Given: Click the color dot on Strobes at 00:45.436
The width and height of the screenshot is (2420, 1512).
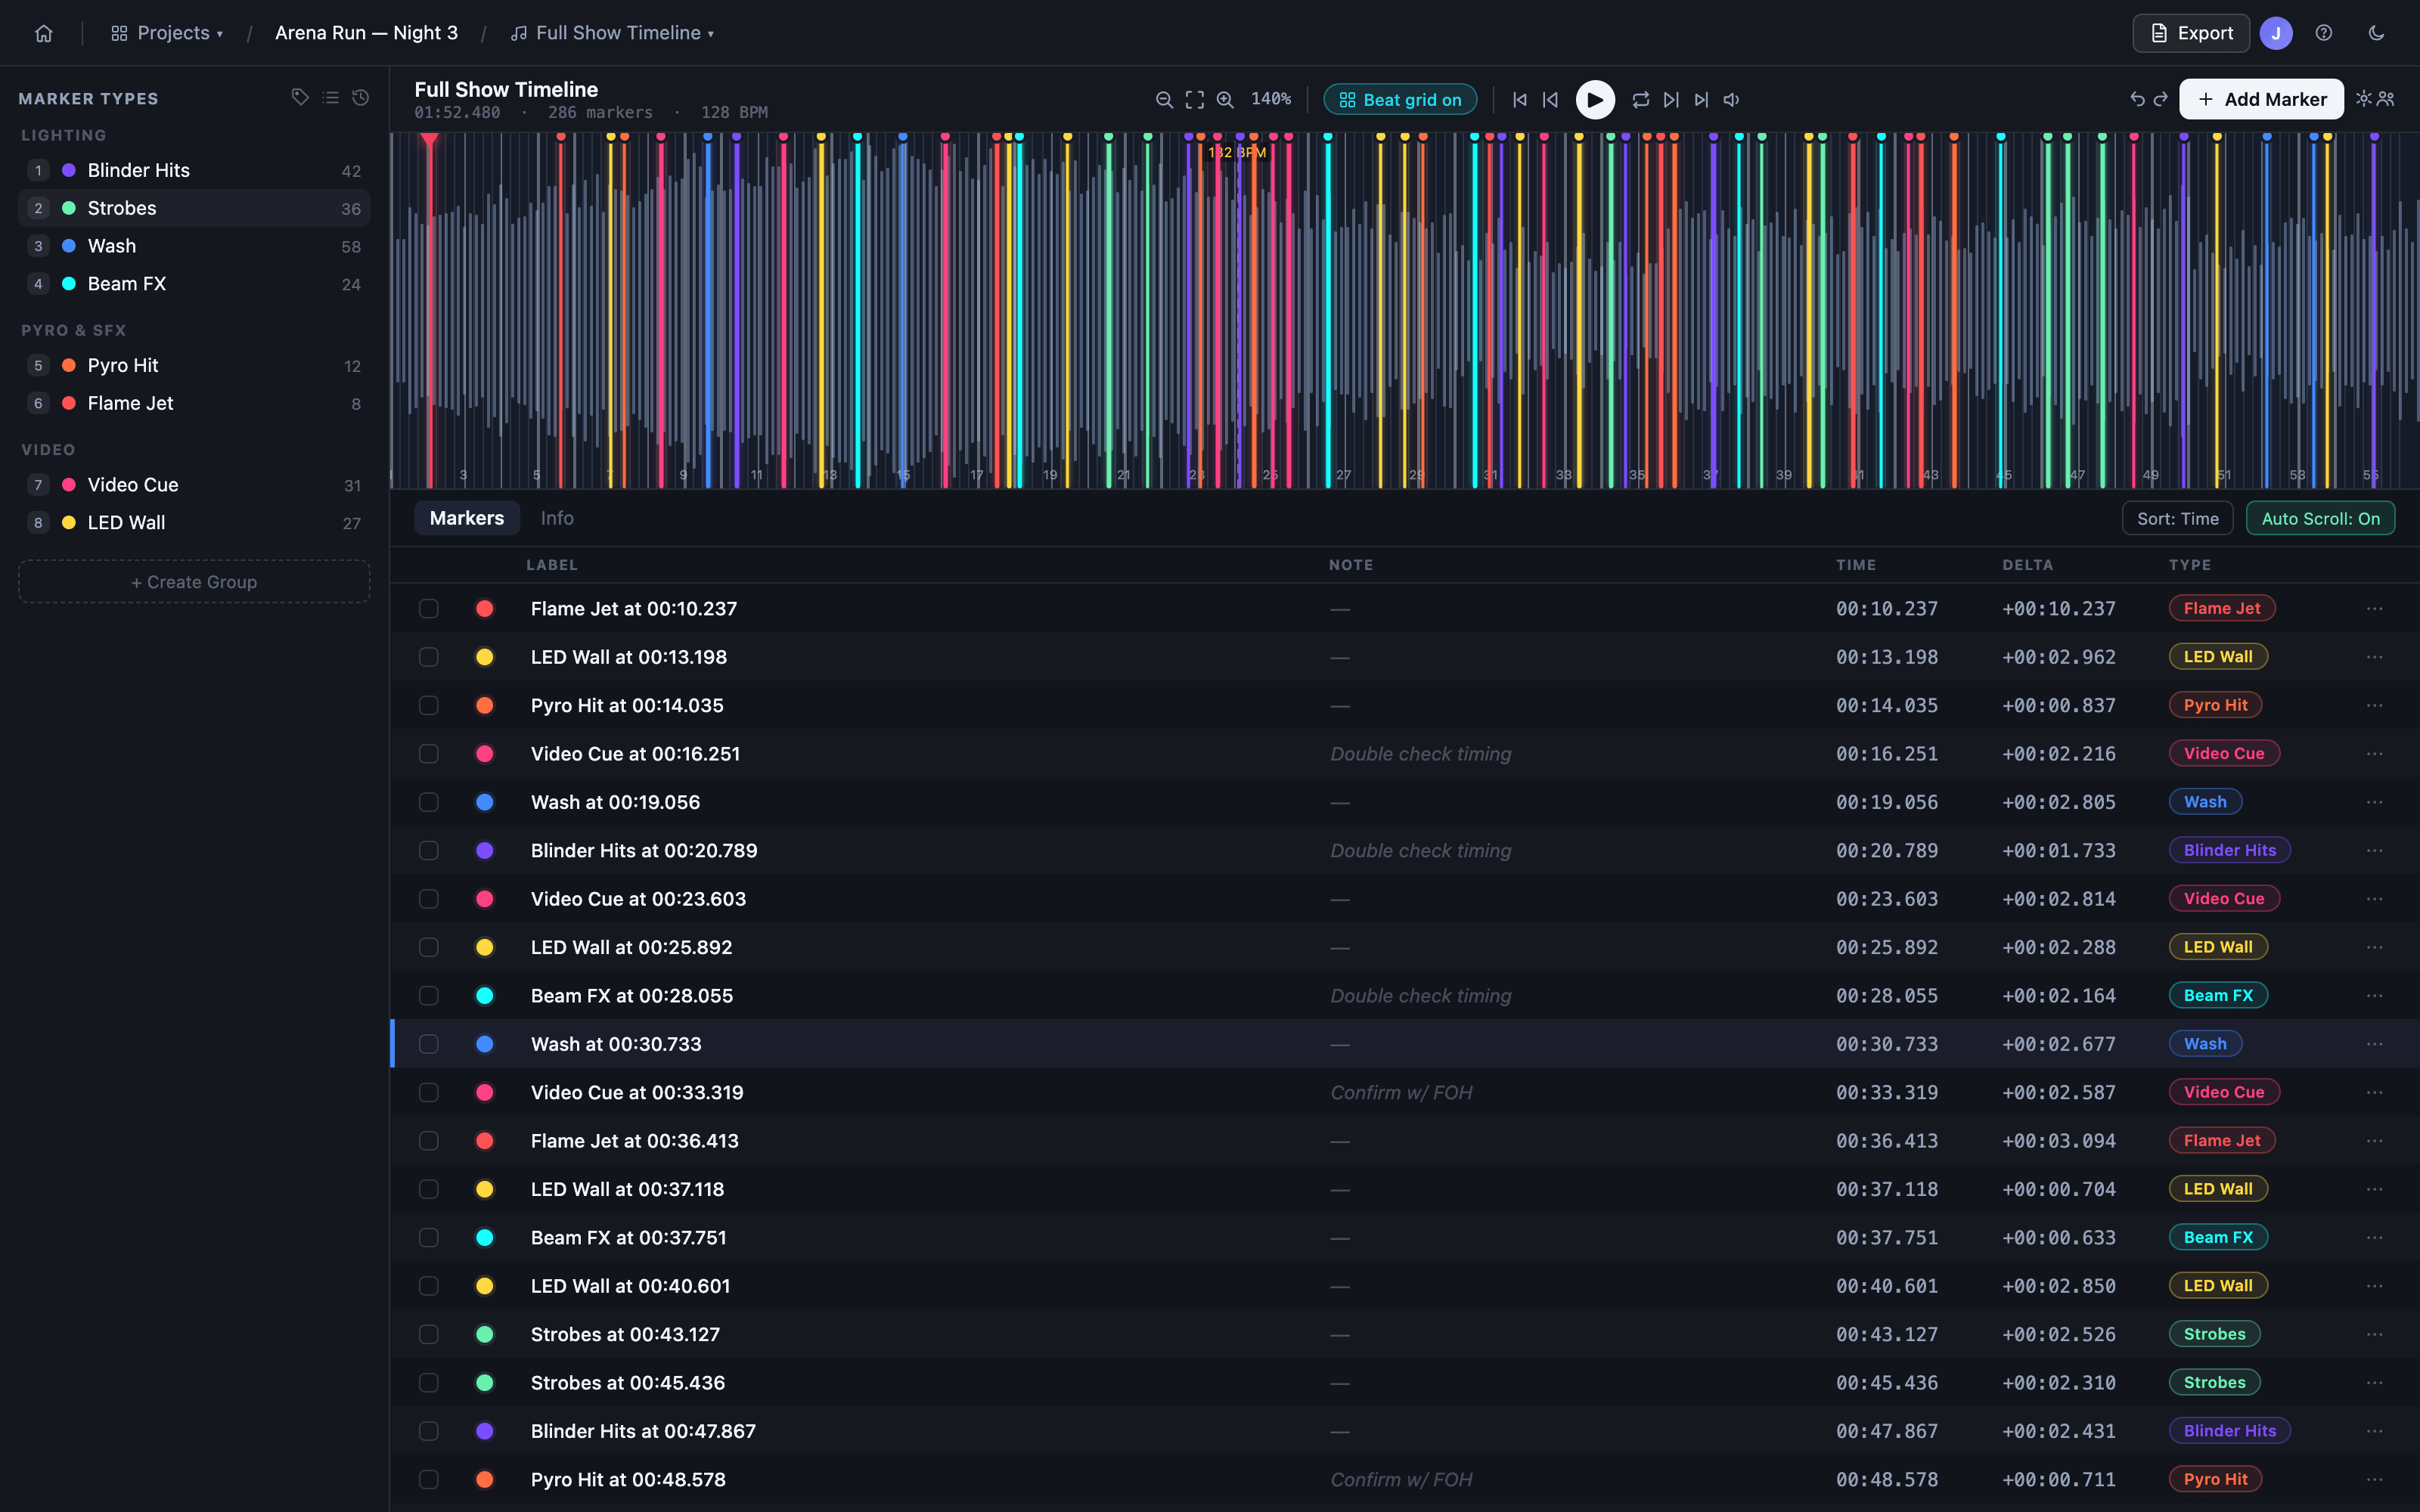Looking at the screenshot, I should click(x=485, y=1382).
